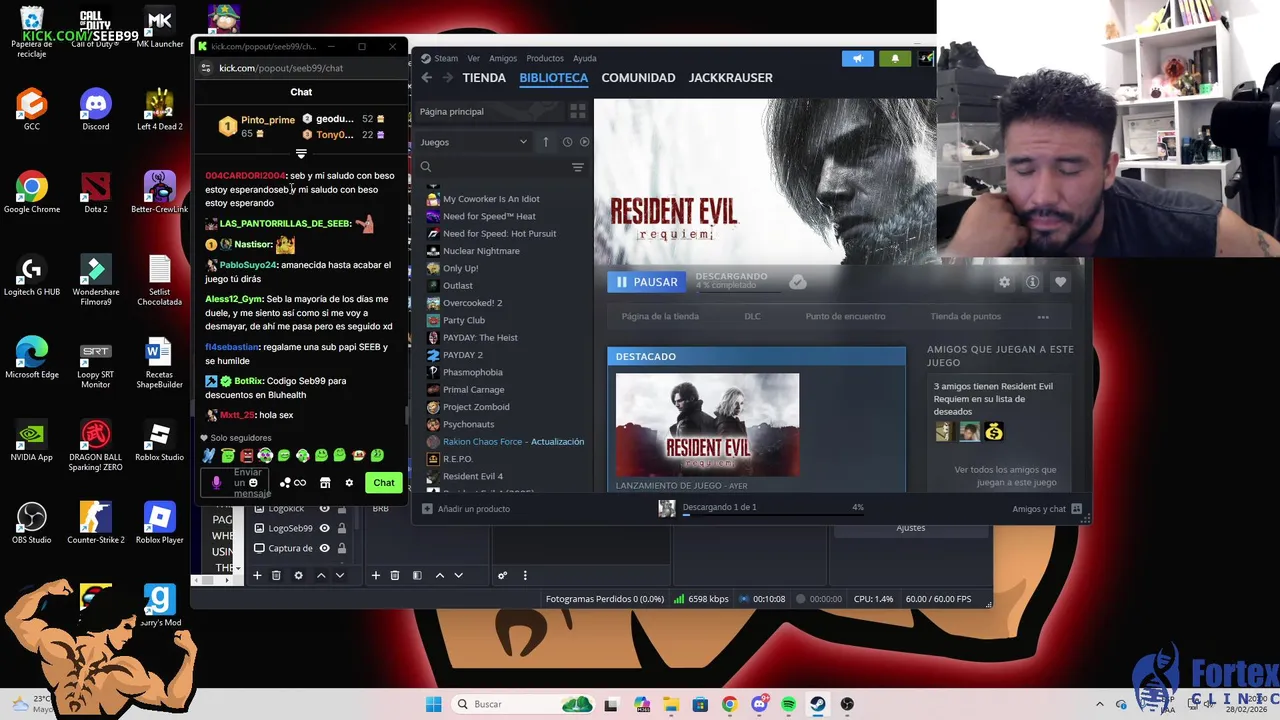Click the sort ascending arrow in library

click(545, 142)
